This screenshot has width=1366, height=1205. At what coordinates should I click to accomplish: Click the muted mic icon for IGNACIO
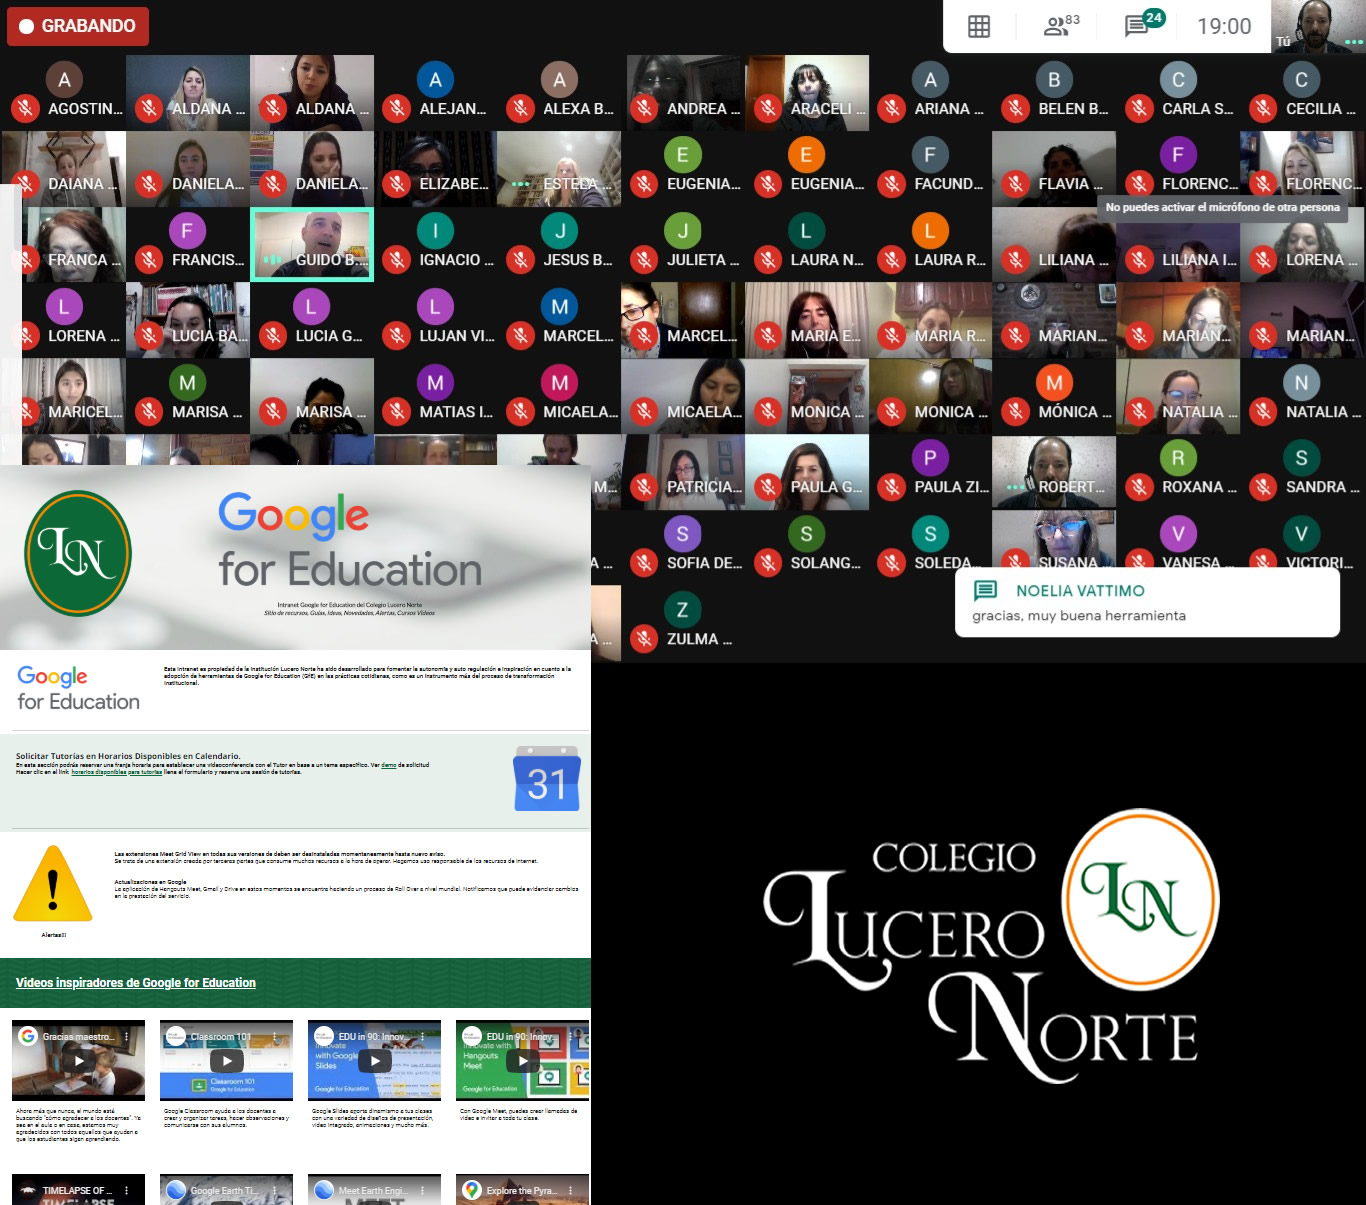point(397,259)
